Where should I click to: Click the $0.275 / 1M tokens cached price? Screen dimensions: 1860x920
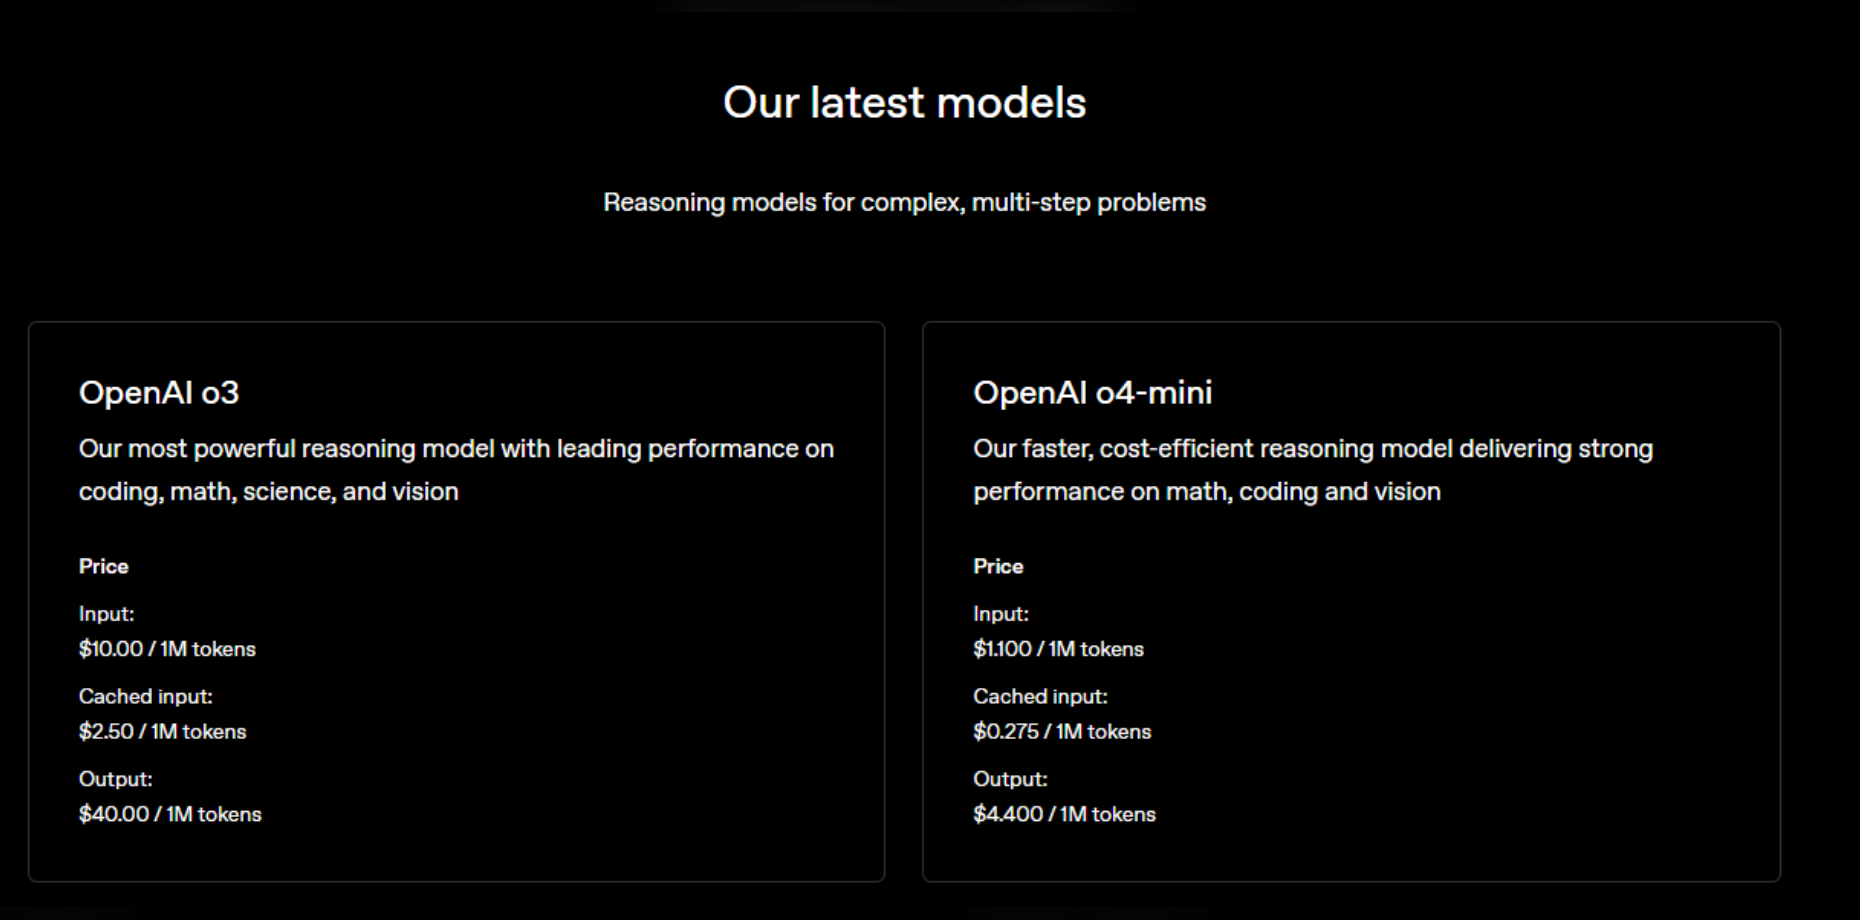click(x=1062, y=731)
